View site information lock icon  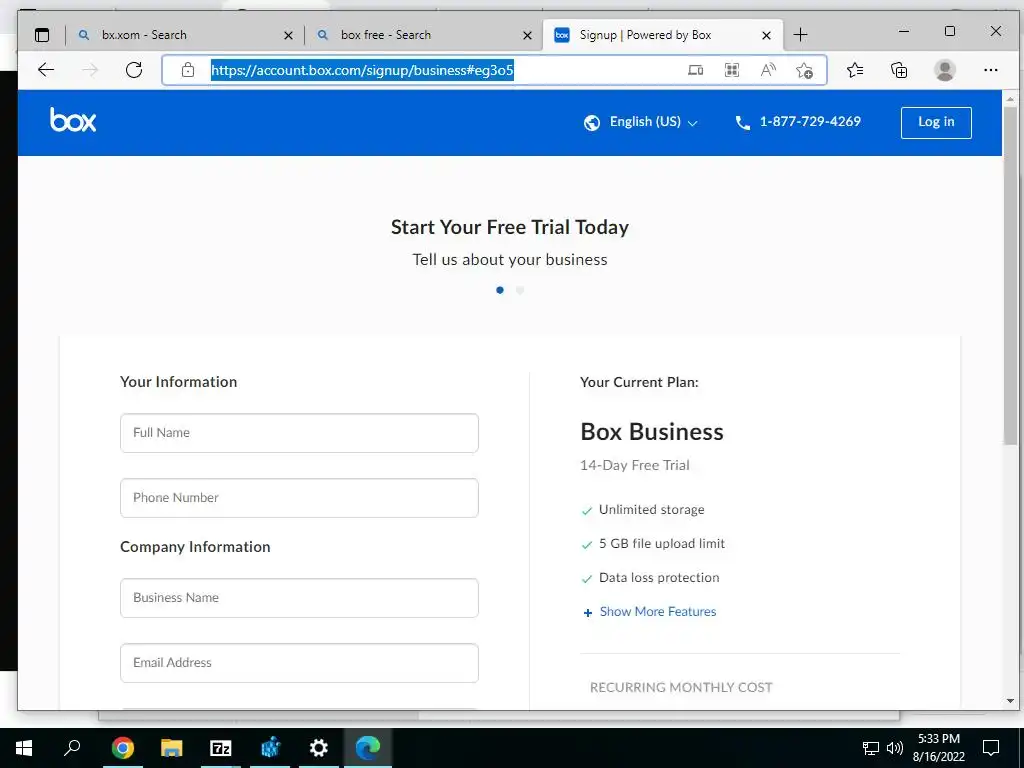188,70
